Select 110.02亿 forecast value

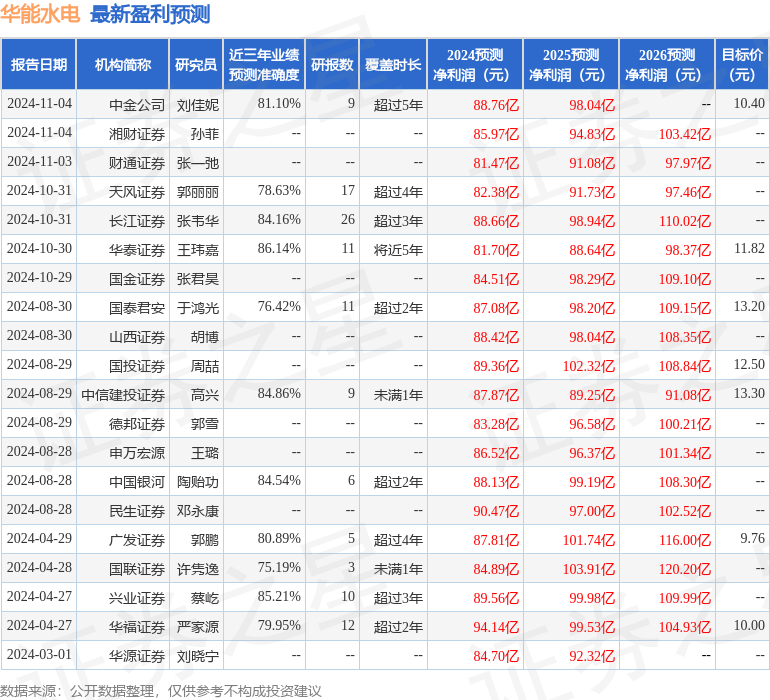(x=685, y=221)
